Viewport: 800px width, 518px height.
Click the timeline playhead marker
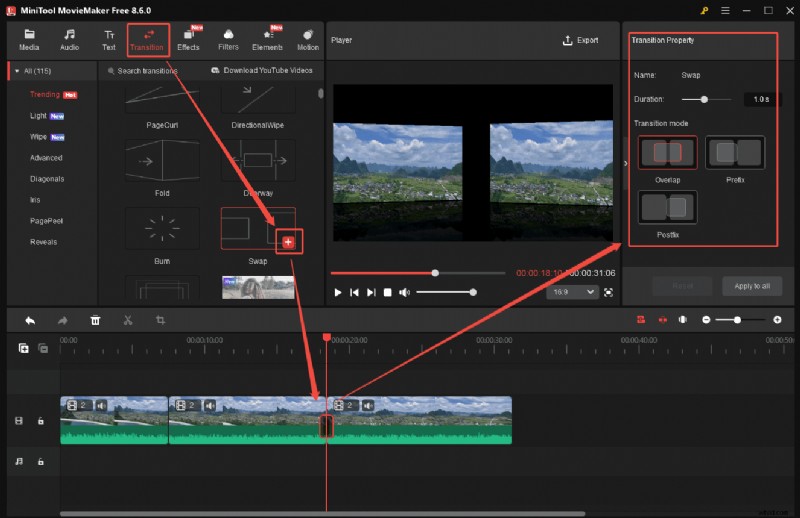[327, 337]
